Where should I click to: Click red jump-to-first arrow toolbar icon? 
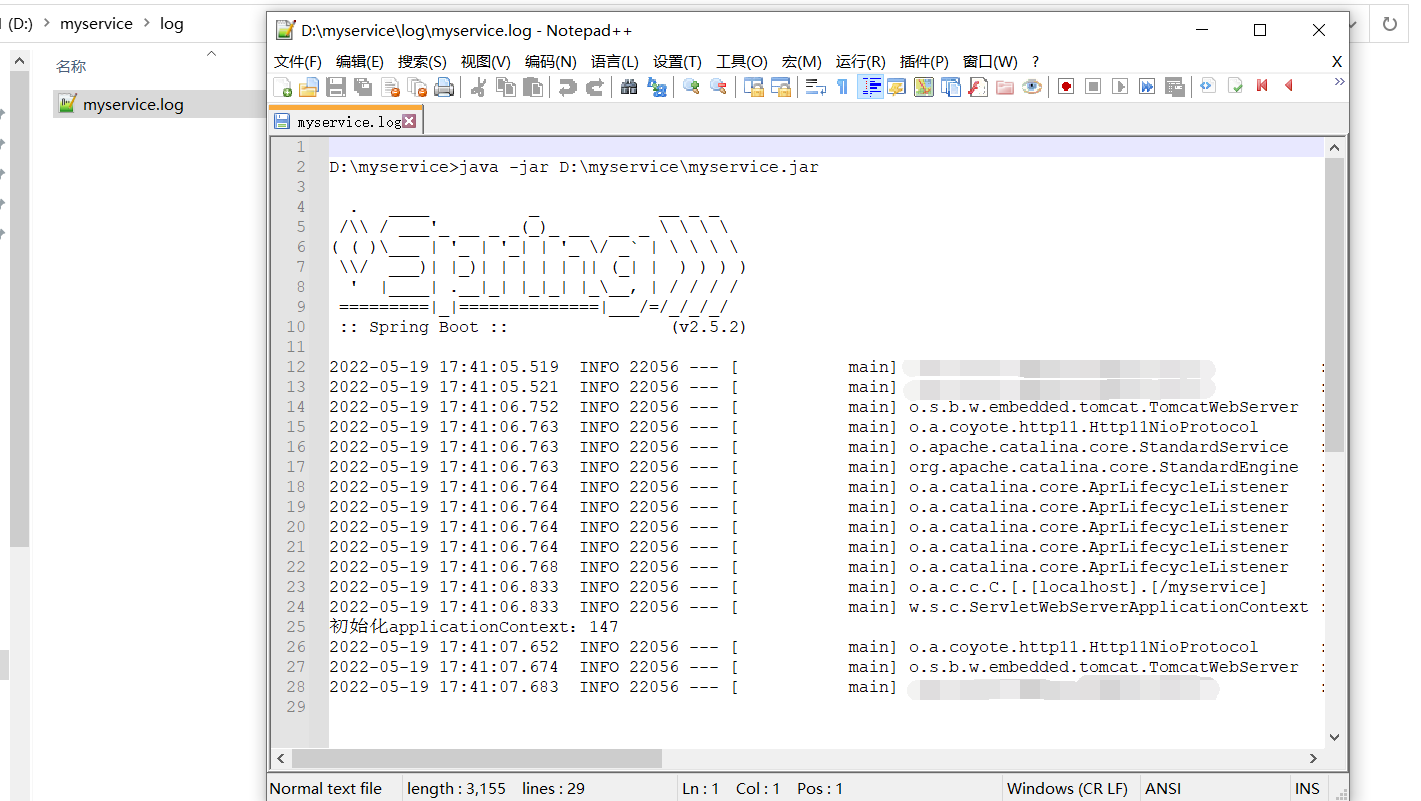click(x=1262, y=86)
